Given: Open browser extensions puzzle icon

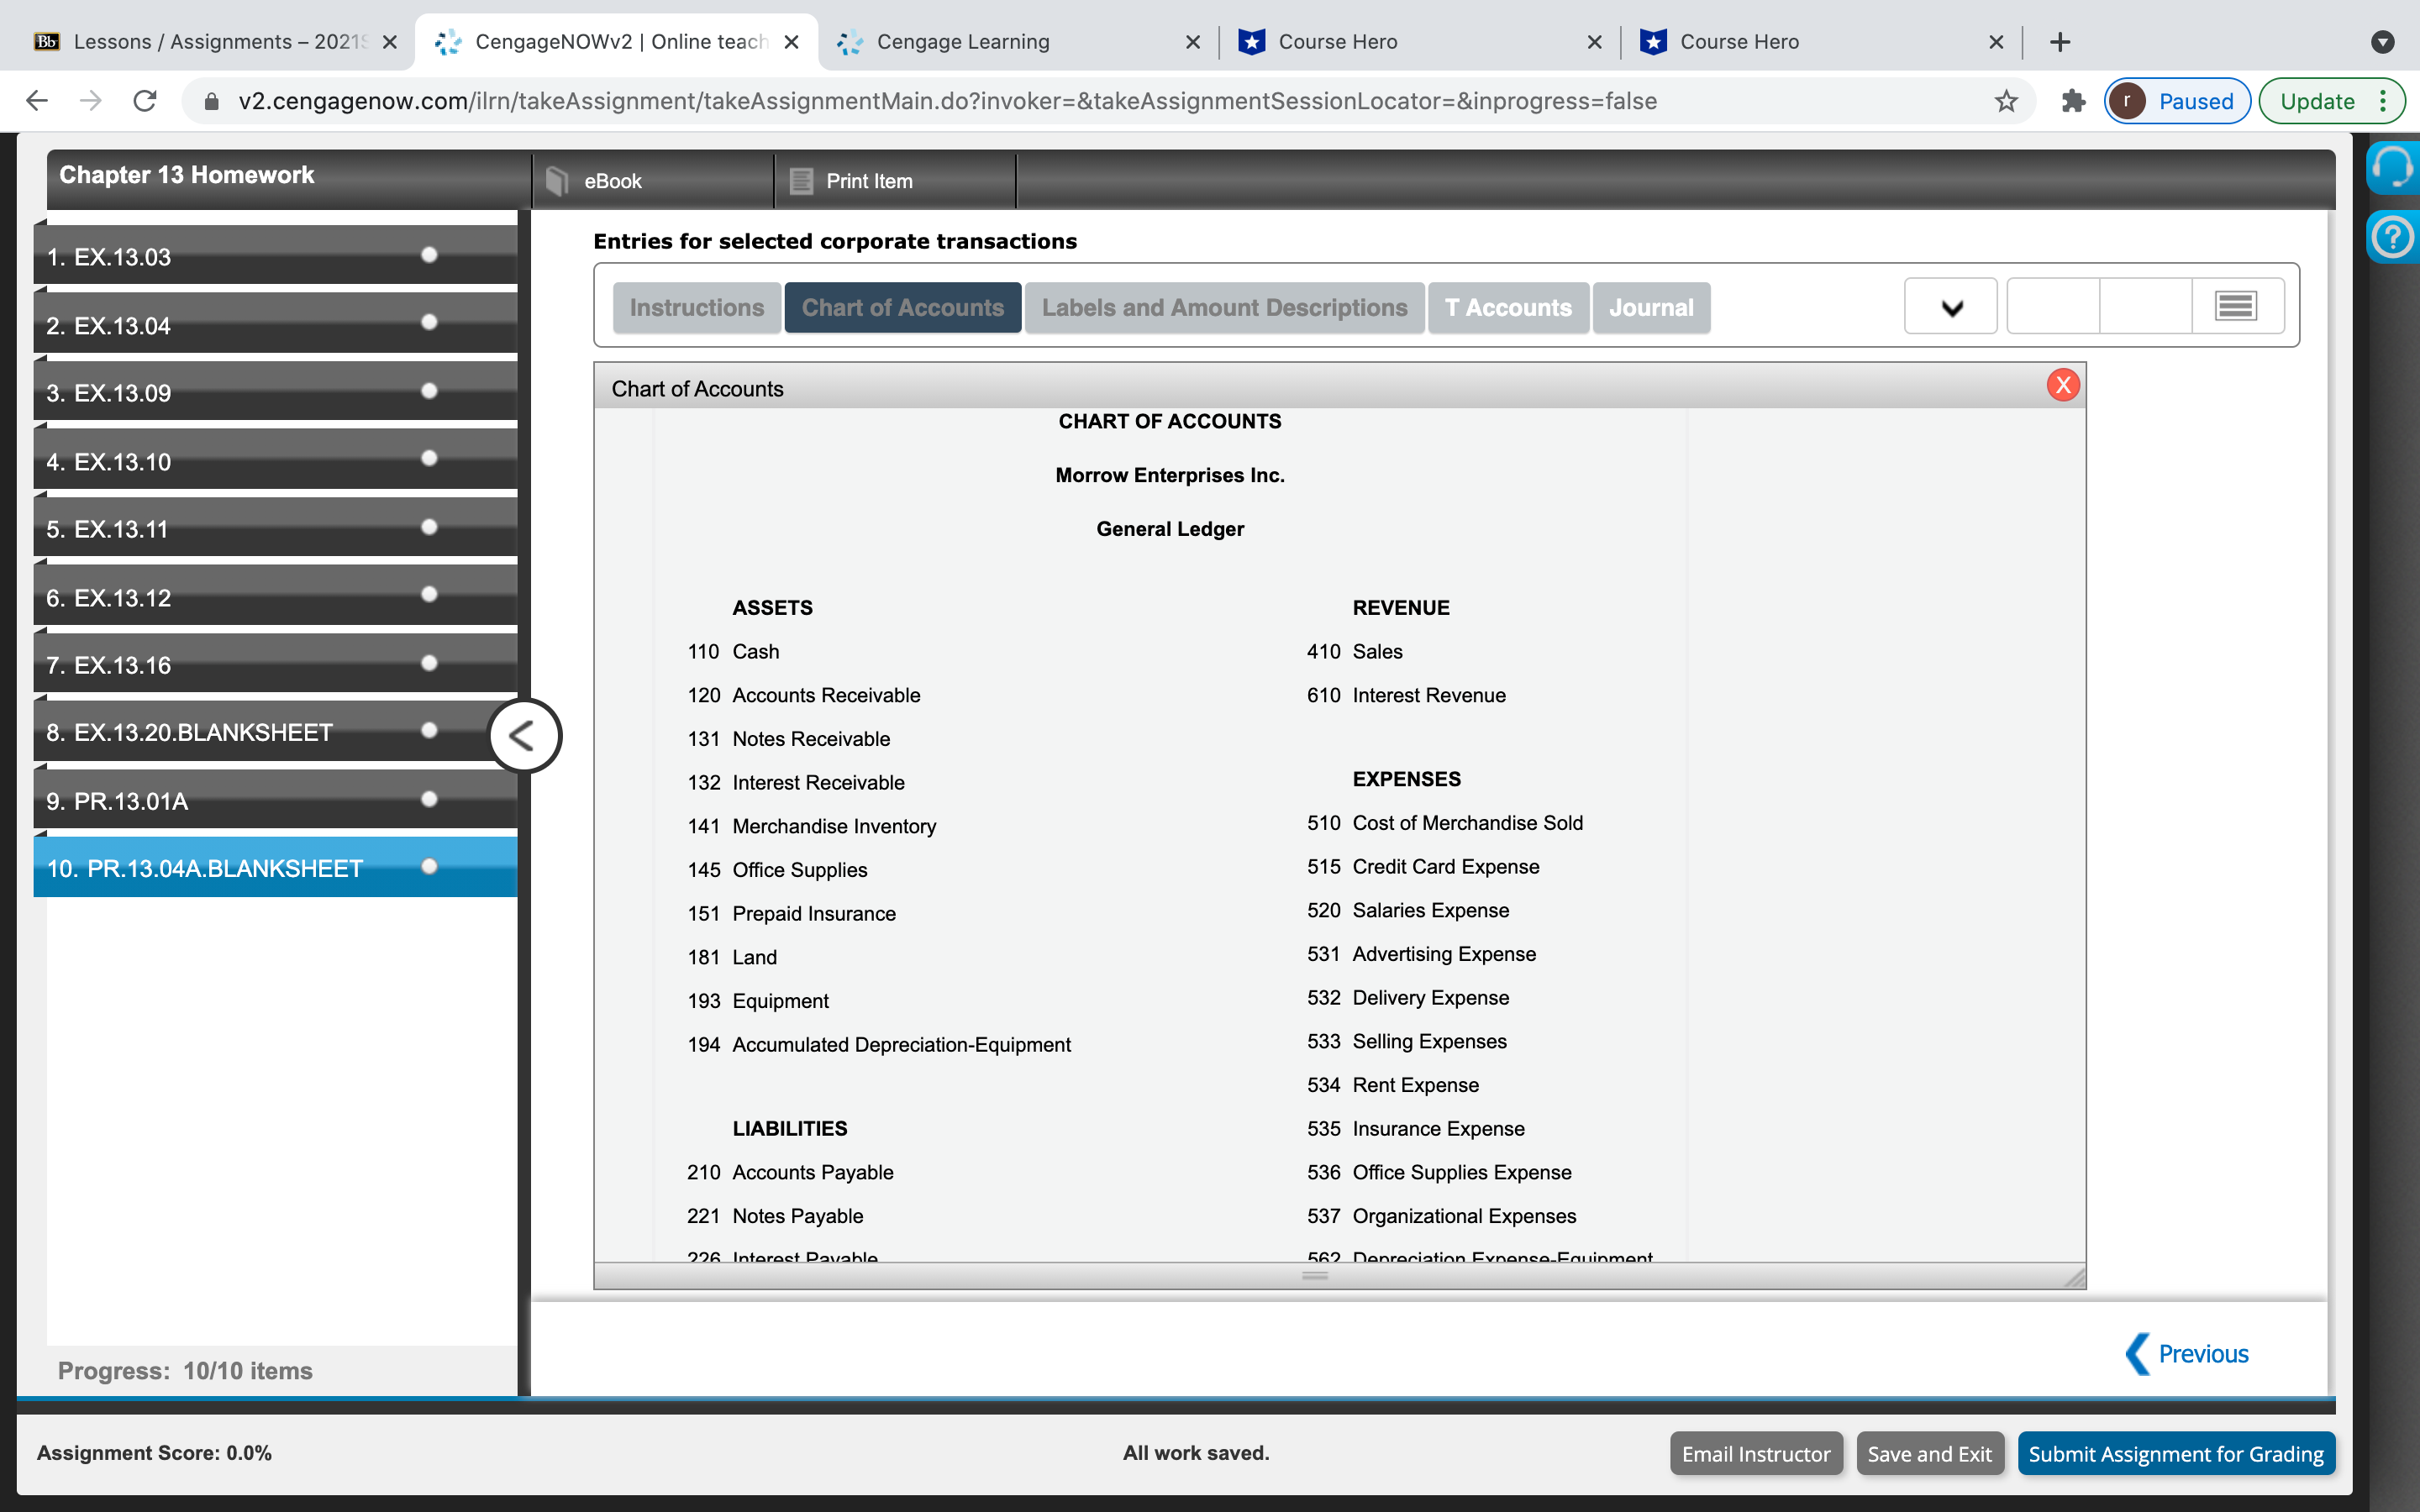Looking at the screenshot, I should point(2073,101).
